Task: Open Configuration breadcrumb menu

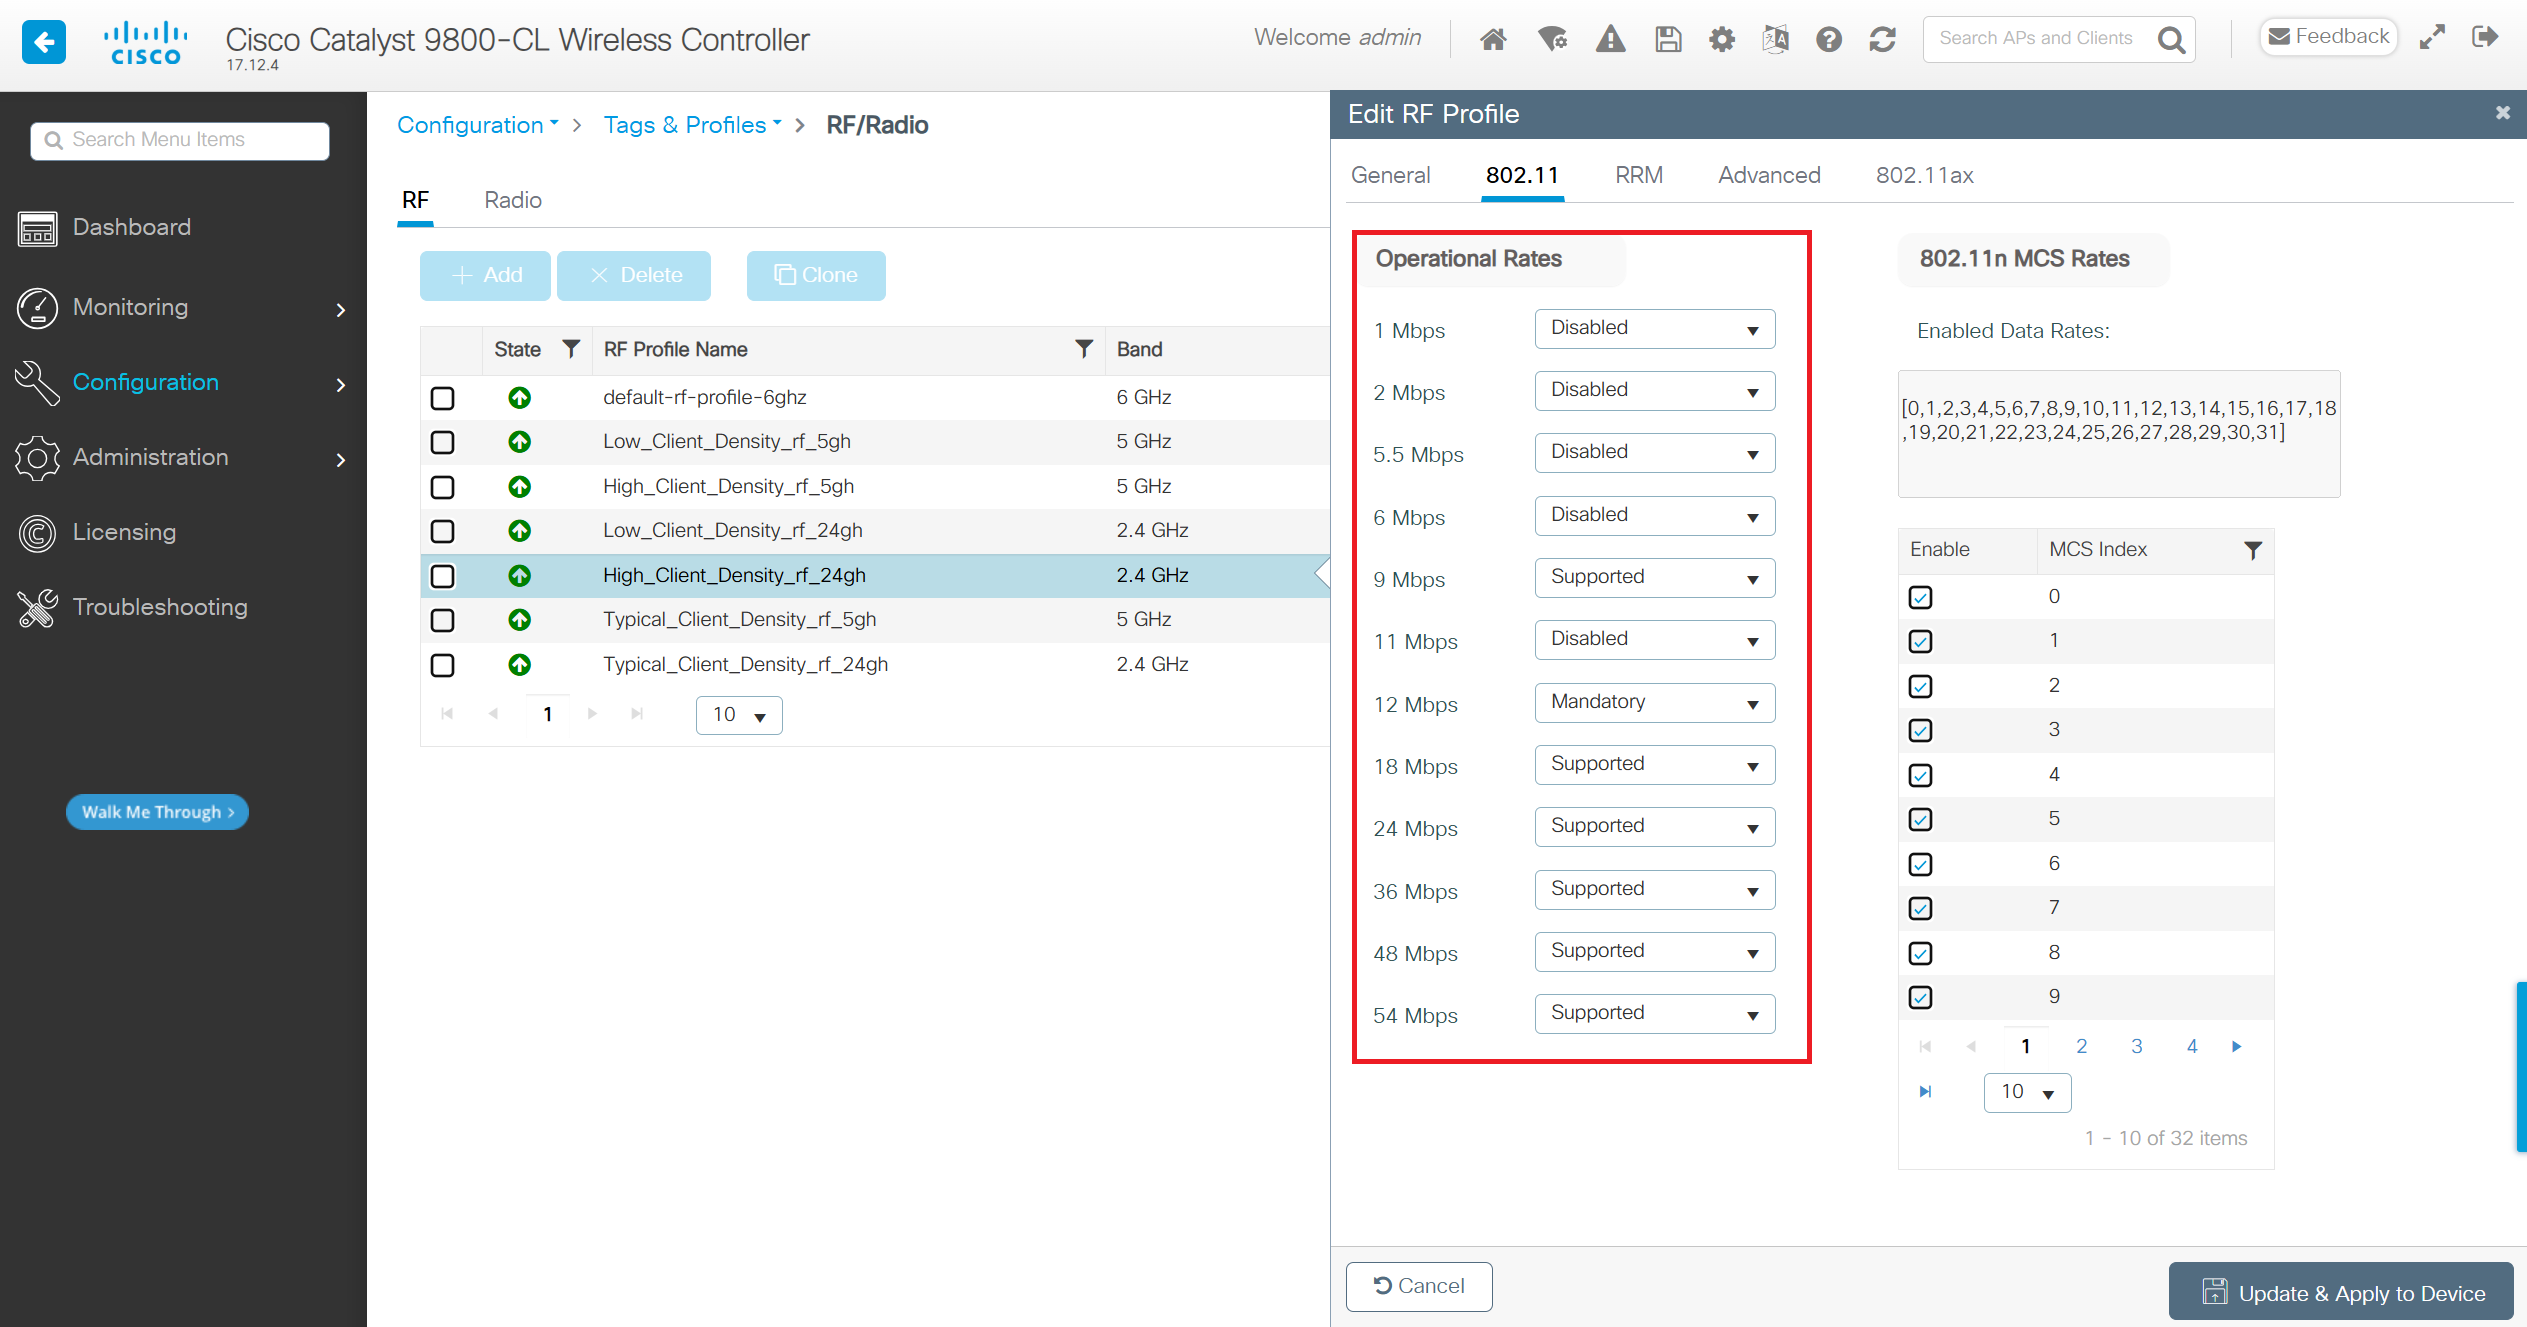Action: click(478, 125)
